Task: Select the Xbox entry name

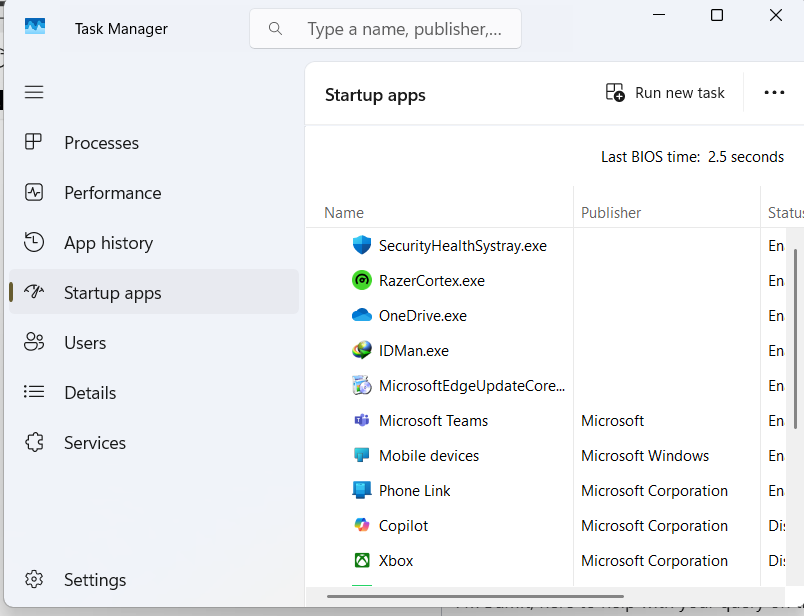Action: pyautogui.click(x=396, y=561)
